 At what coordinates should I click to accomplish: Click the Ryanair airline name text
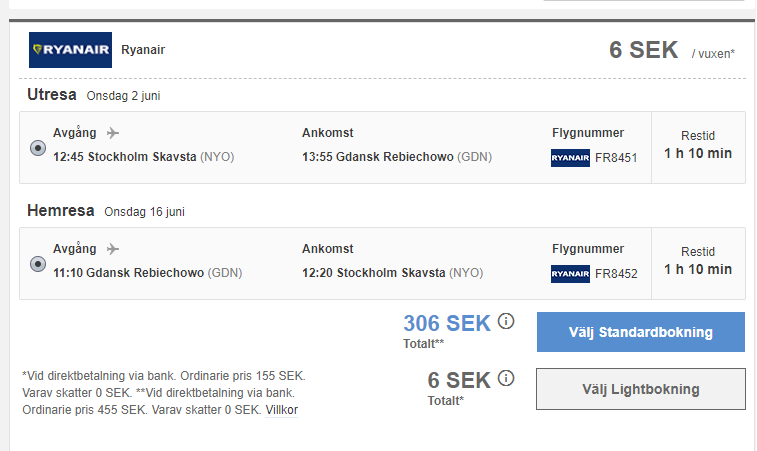coord(143,50)
